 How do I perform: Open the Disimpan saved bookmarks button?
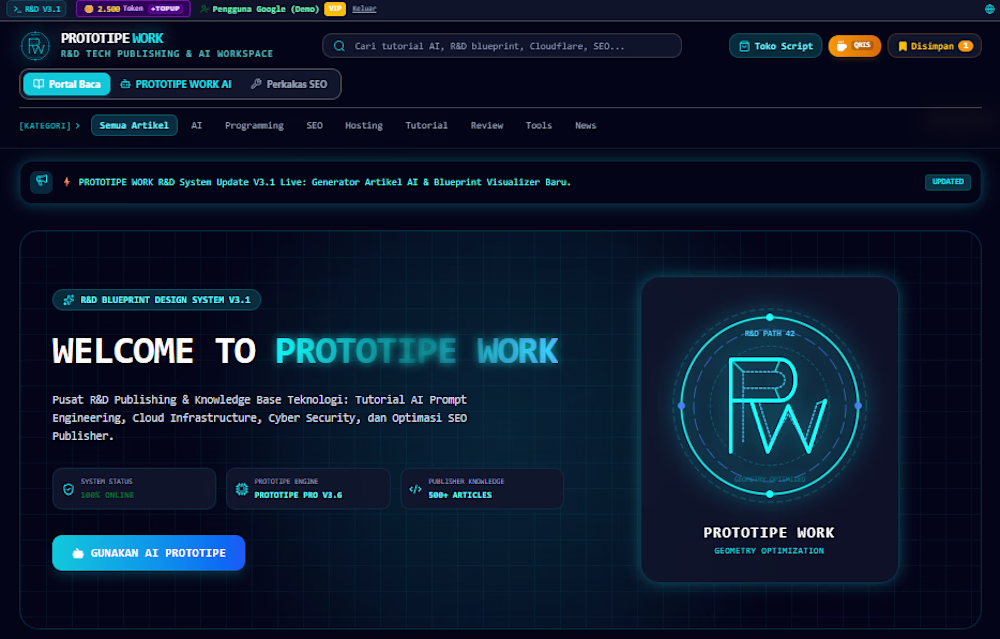(x=934, y=46)
